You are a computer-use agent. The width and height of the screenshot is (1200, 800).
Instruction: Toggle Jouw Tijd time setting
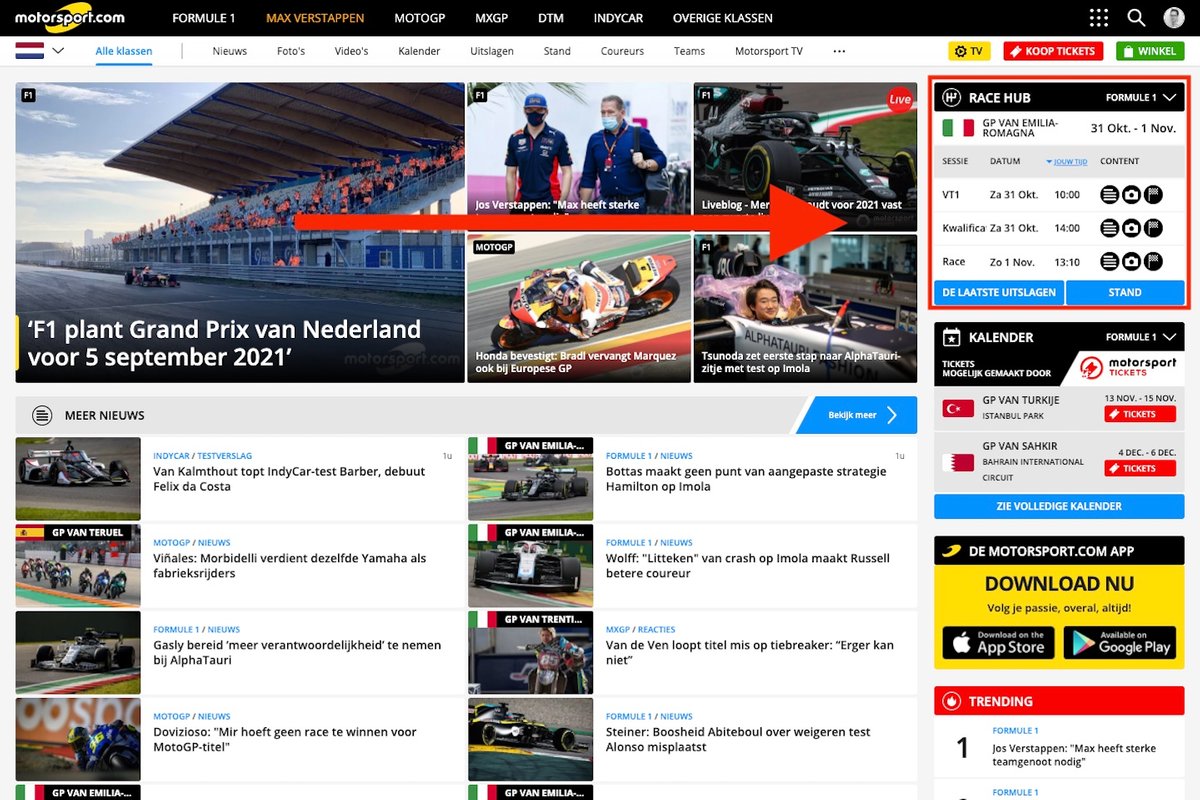pyautogui.click(x=1067, y=161)
